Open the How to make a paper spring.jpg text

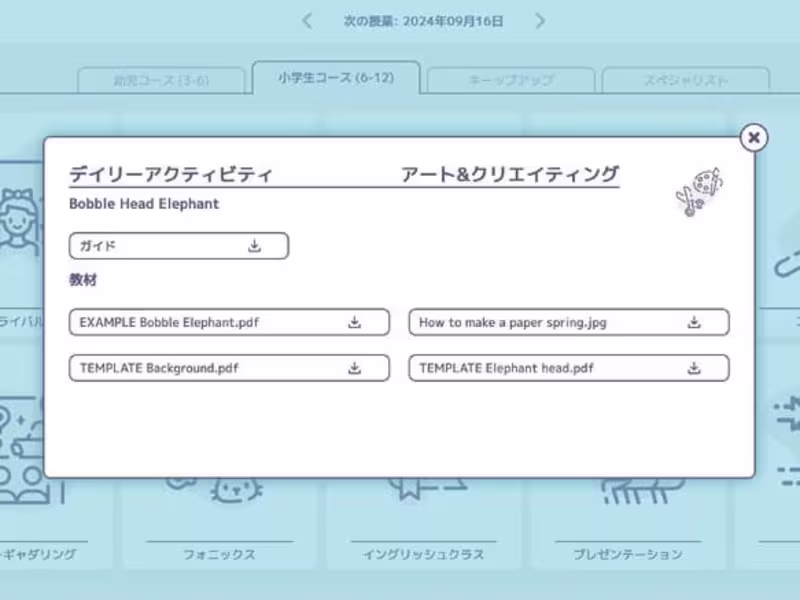513,322
